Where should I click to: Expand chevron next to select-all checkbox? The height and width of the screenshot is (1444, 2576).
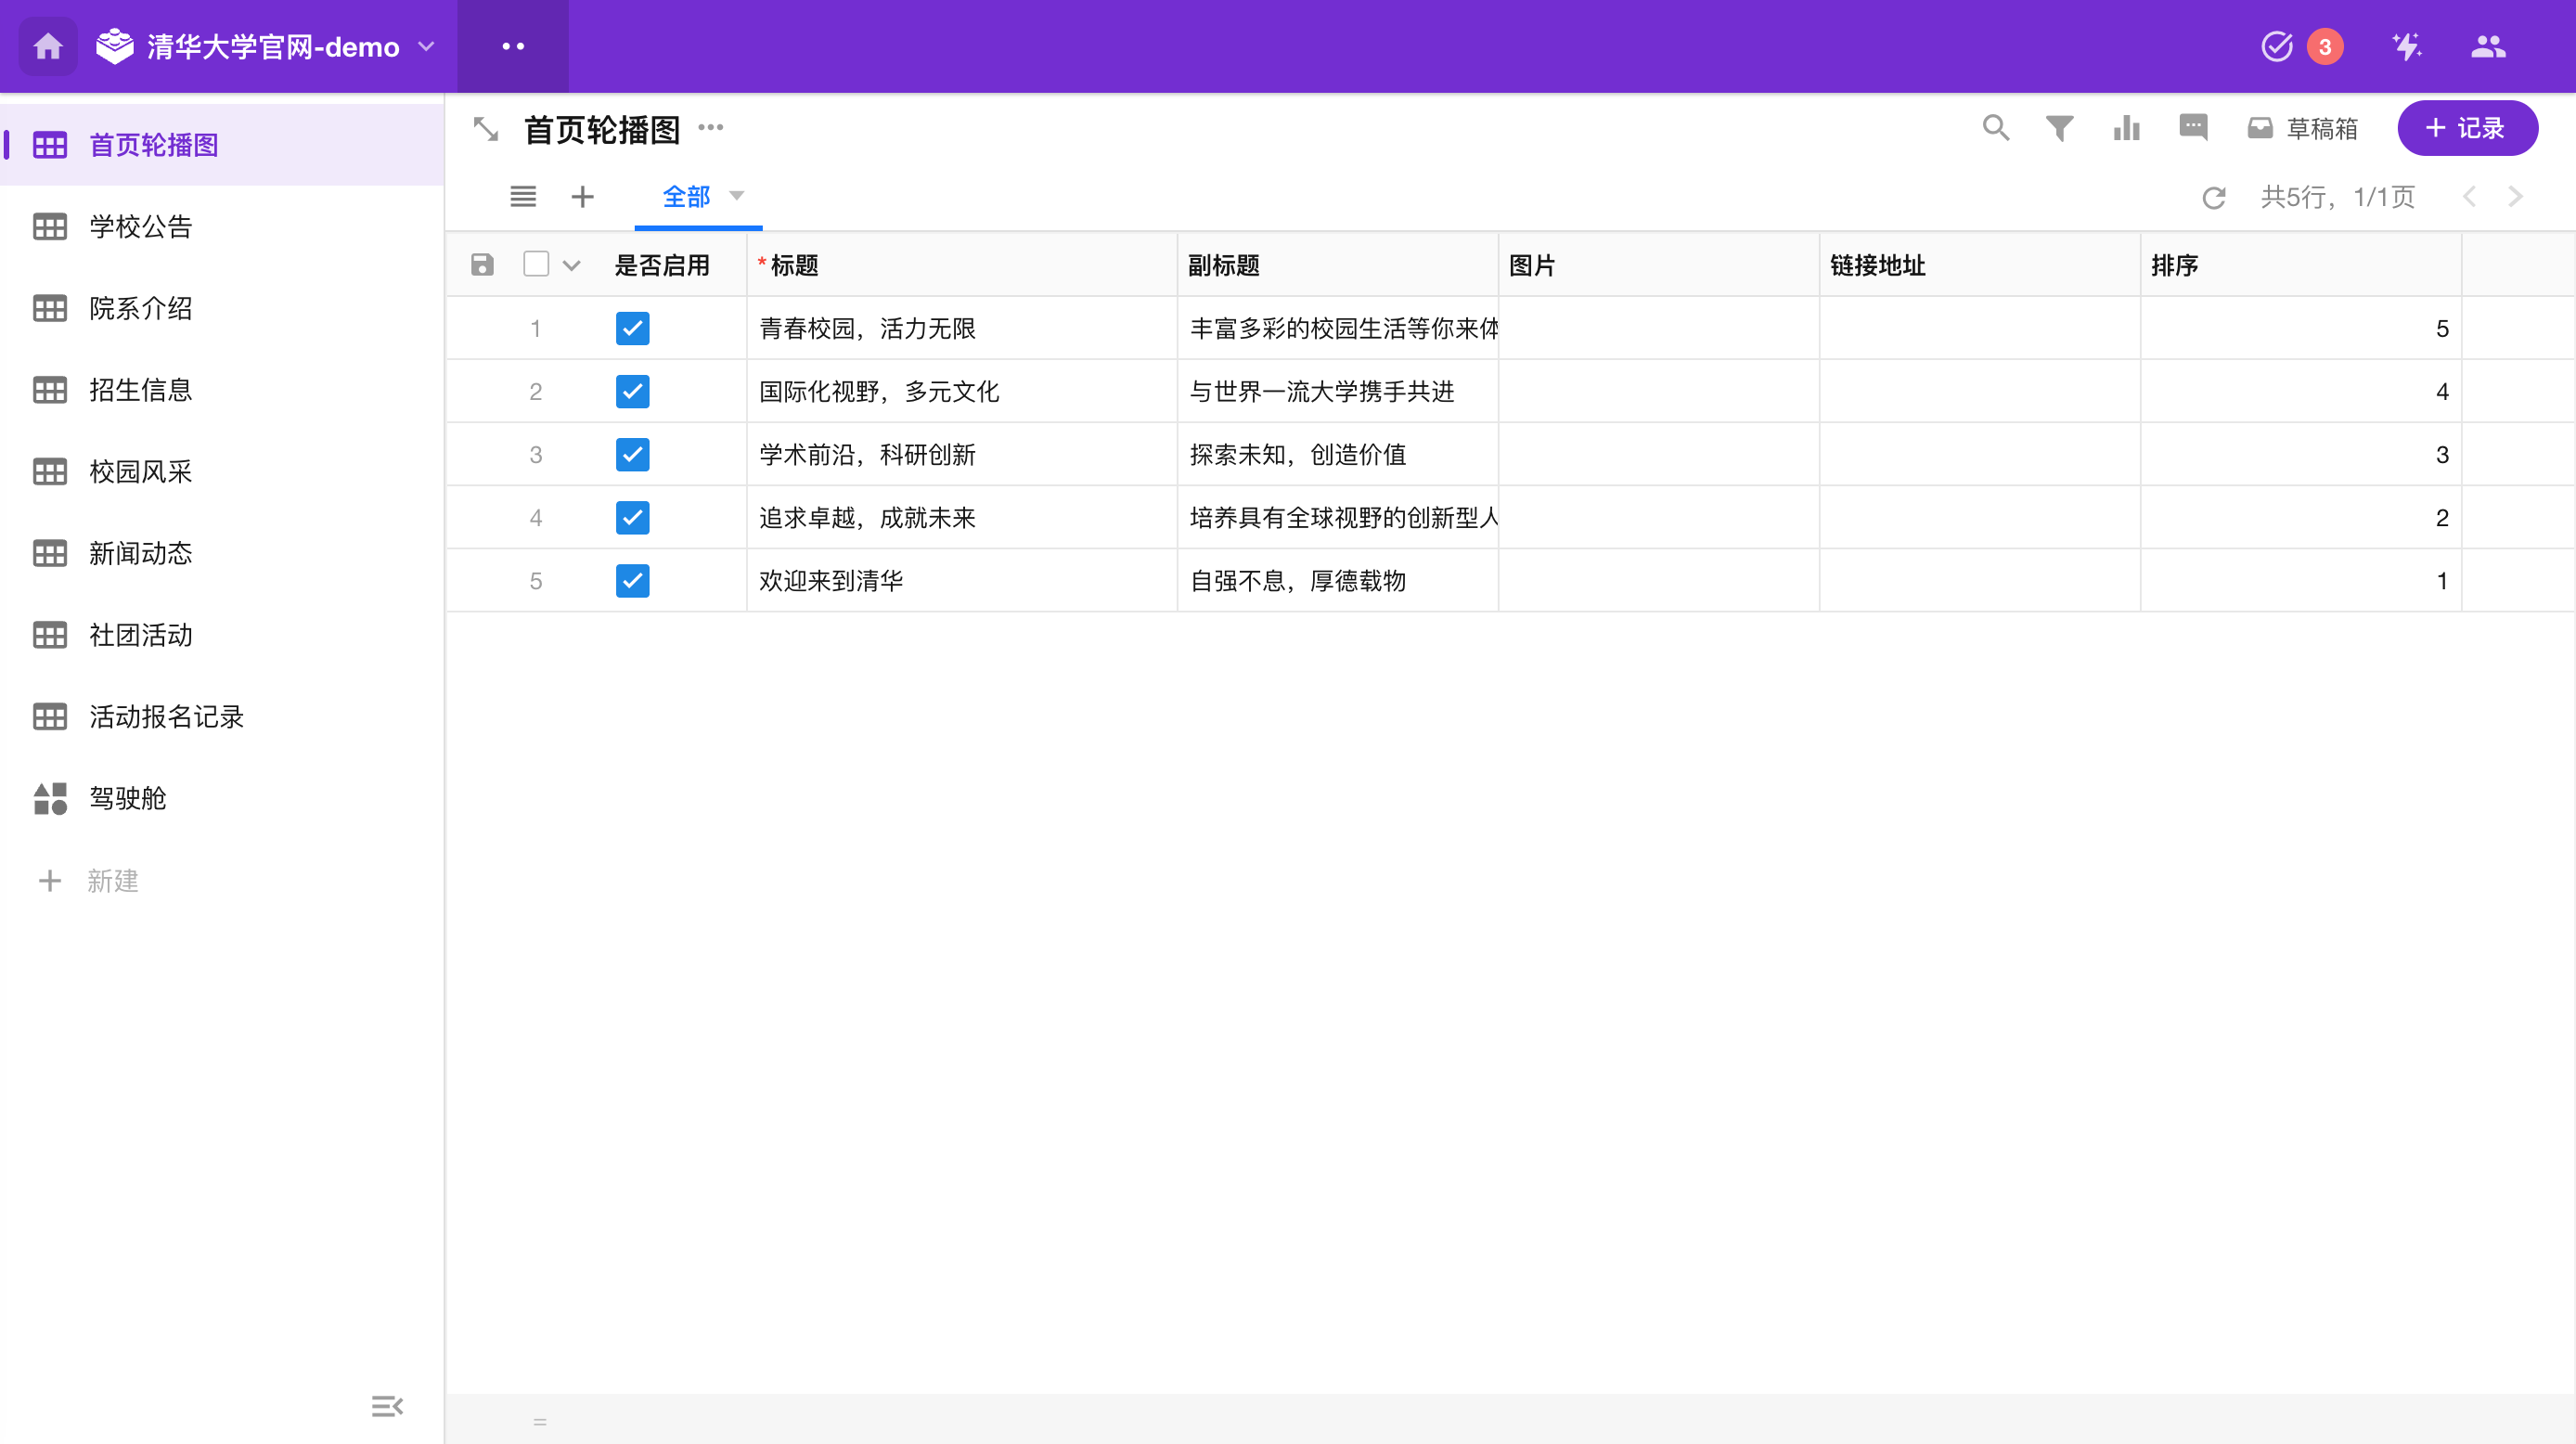[x=571, y=265]
